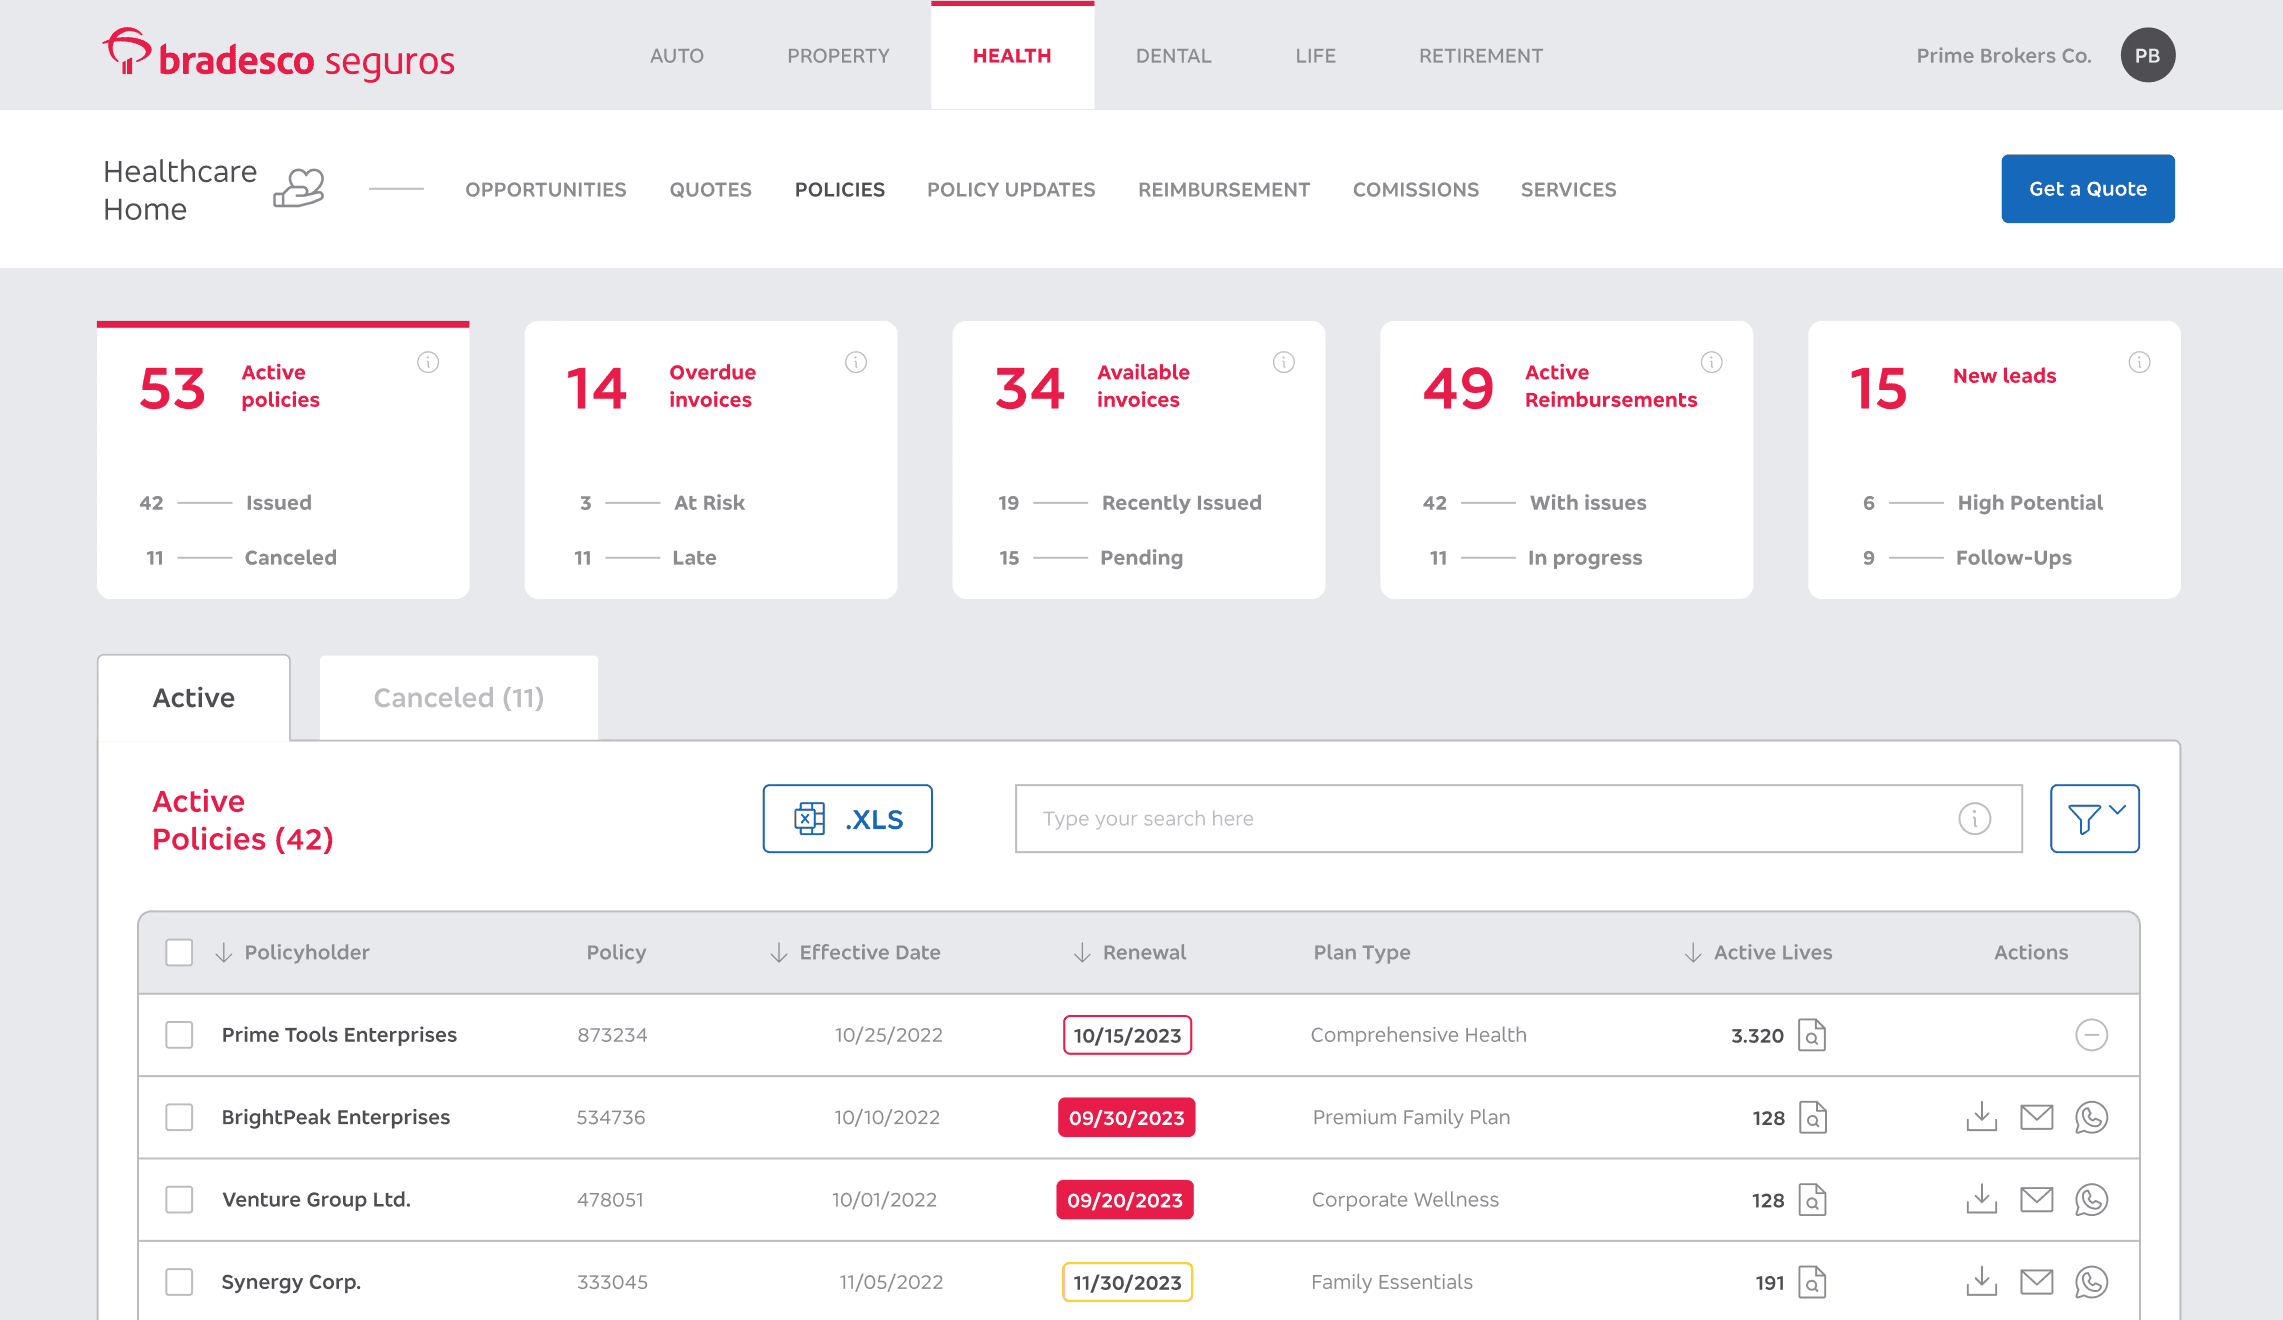Download BrightPeak Enterprises policy
Viewport: 2283px width, 1320px height.
click(x=1981, y=1117)
